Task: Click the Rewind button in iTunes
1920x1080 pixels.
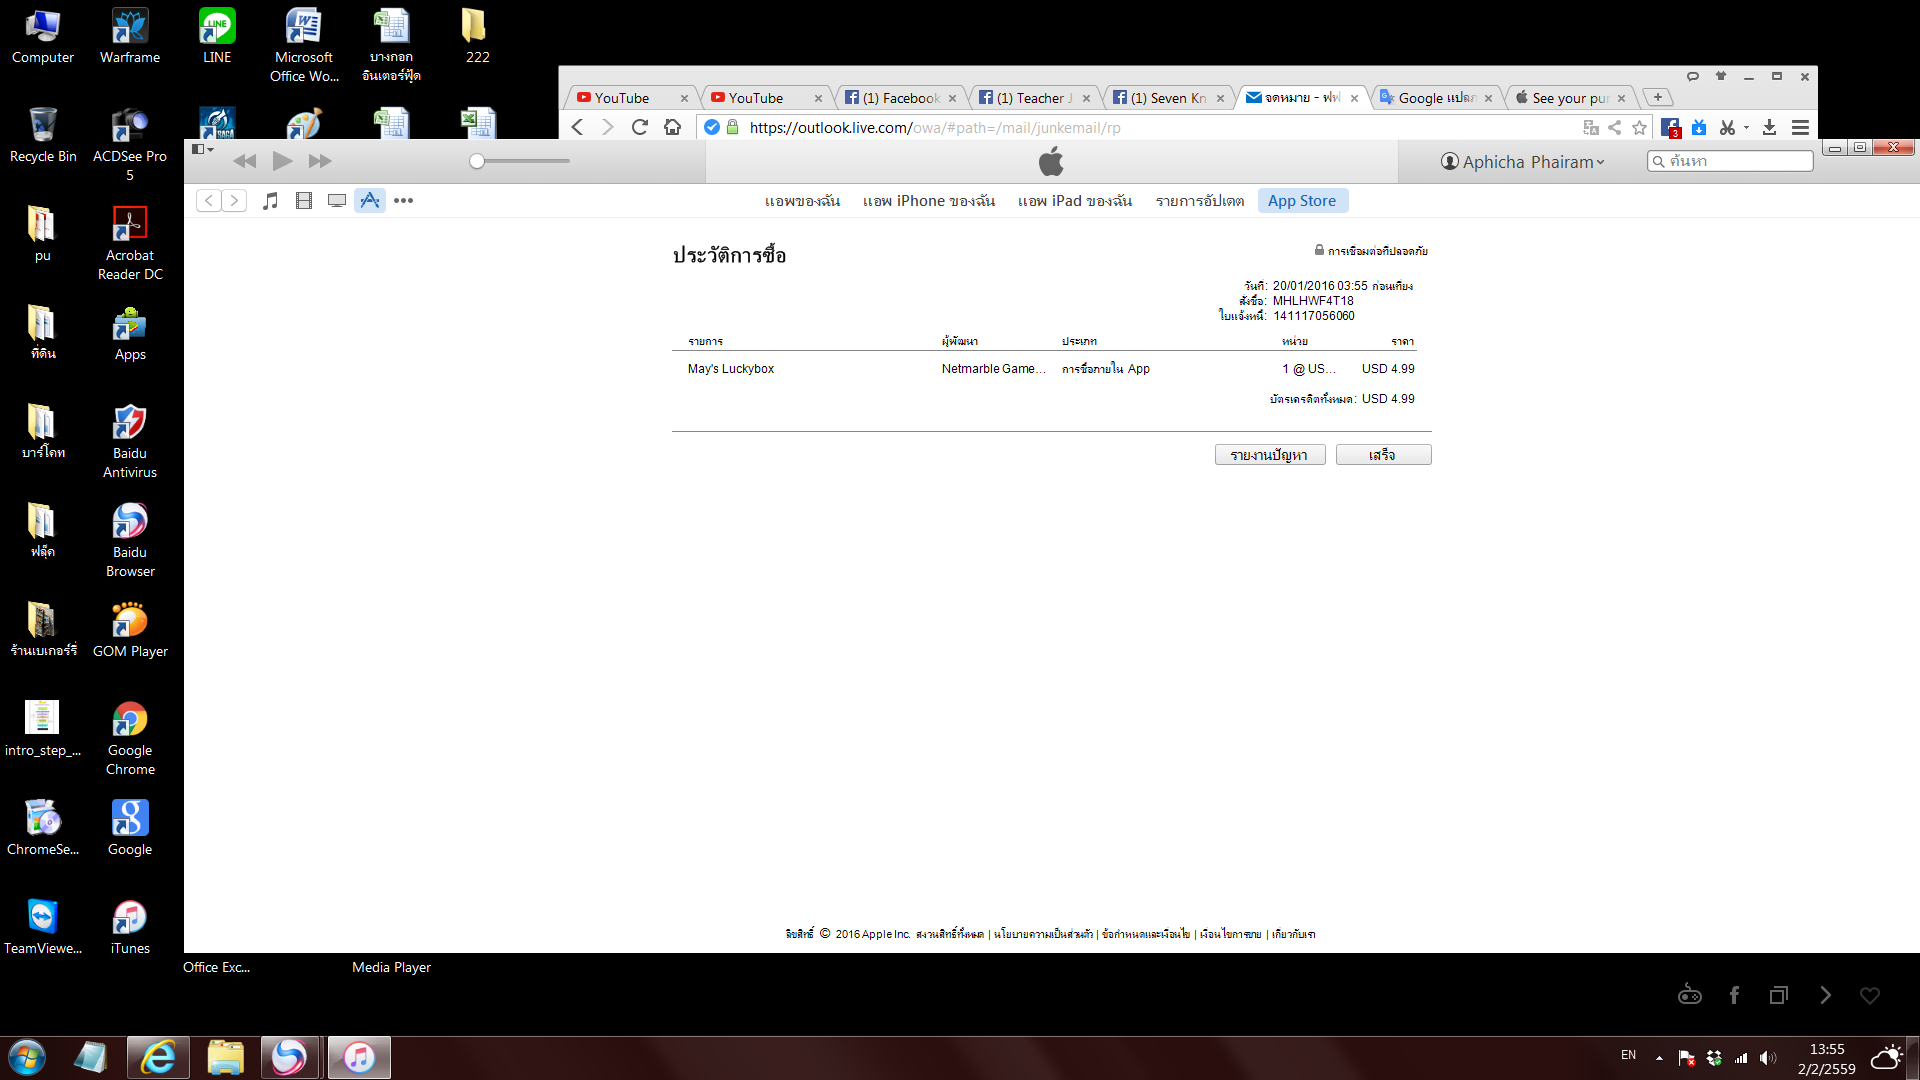Action: [245, 161]
